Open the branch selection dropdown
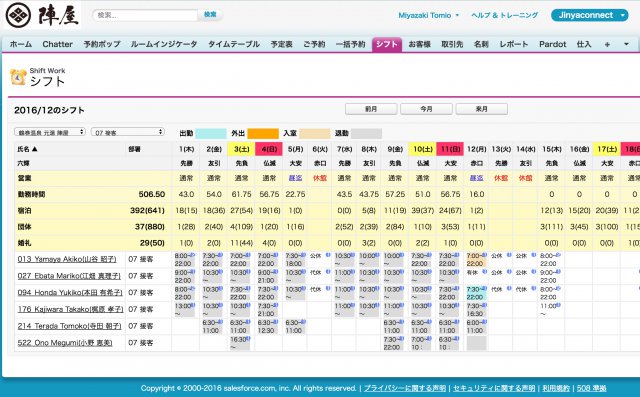Viewport: 640px width, 397px height. tap(50, 132)
